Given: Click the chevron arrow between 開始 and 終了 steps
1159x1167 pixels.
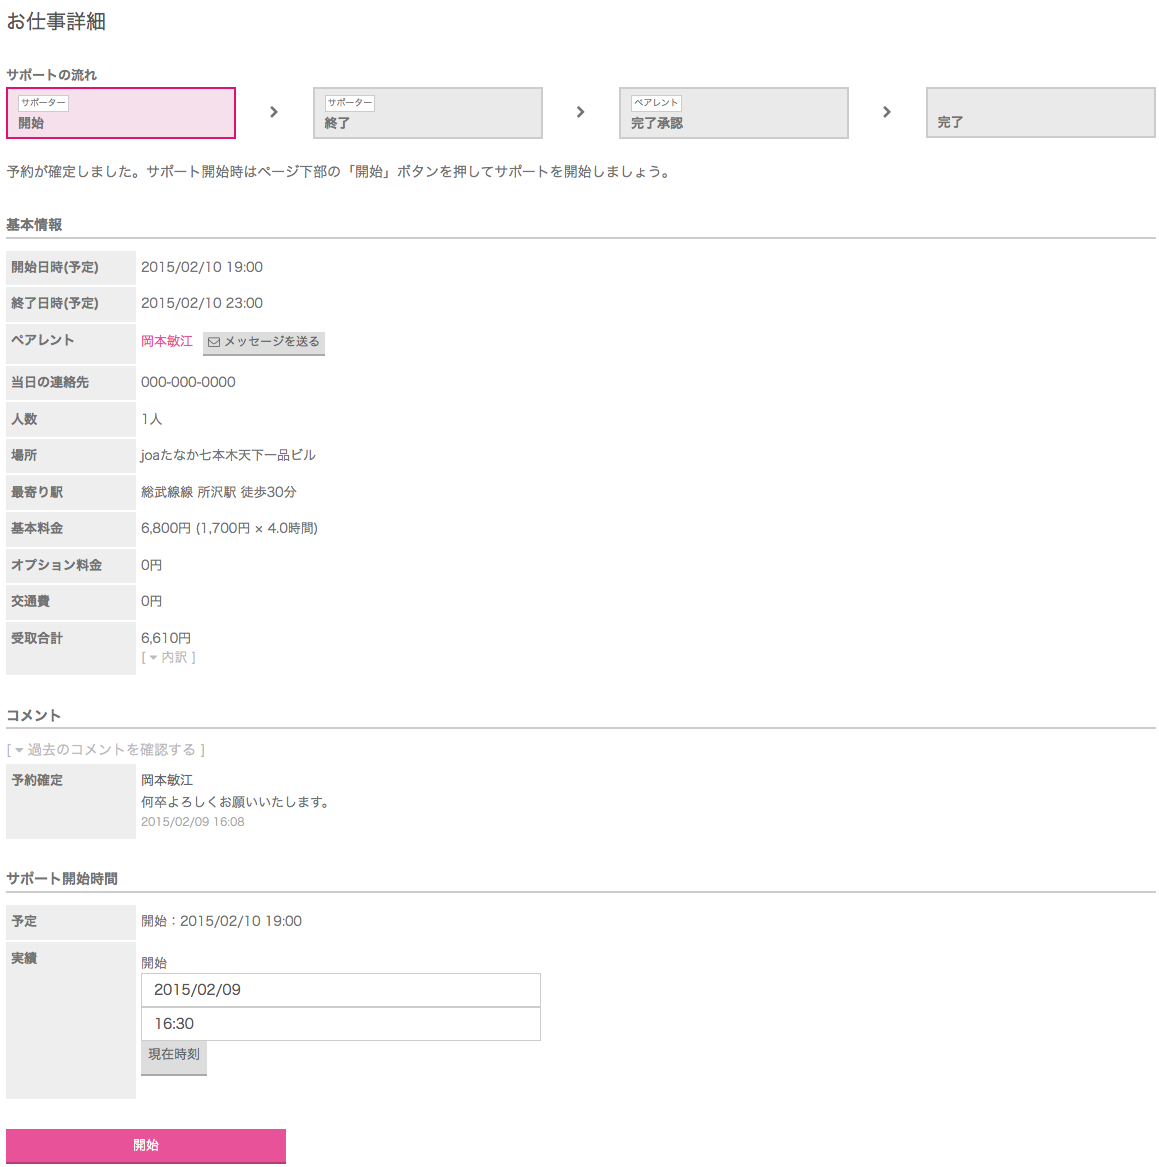Looking at the screenshot, I should point(274,112).
